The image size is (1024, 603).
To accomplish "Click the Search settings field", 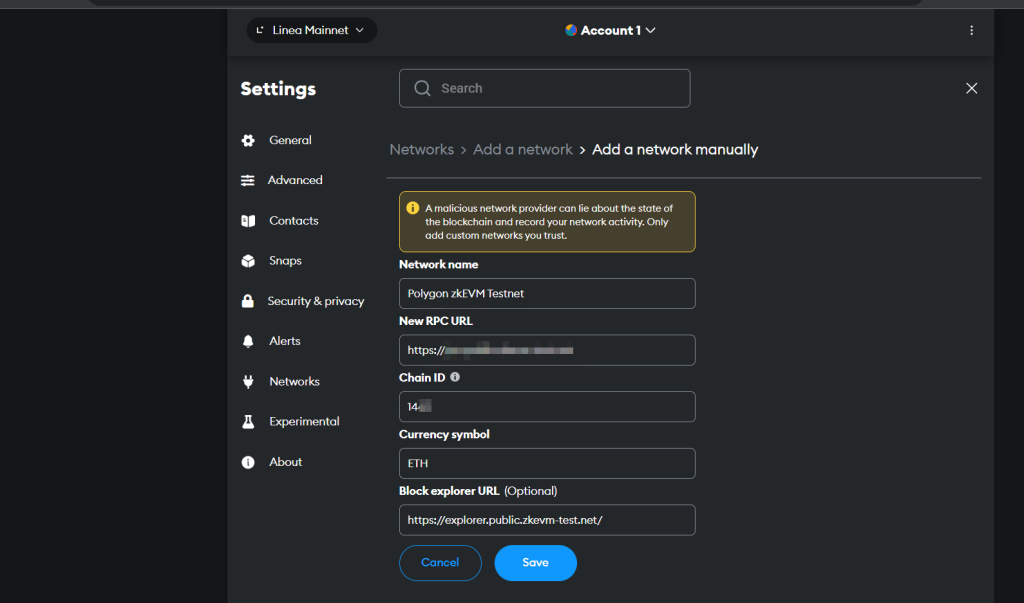I will coord(544,88).
